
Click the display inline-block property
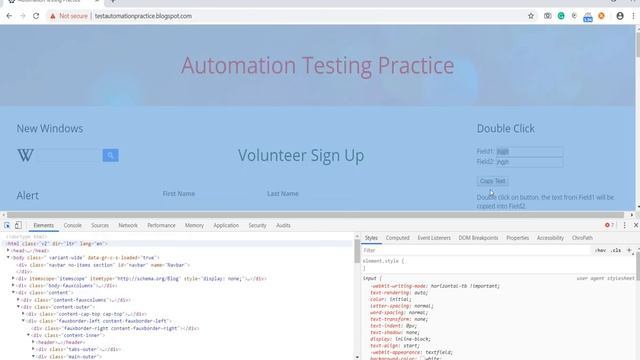(400, 339)
